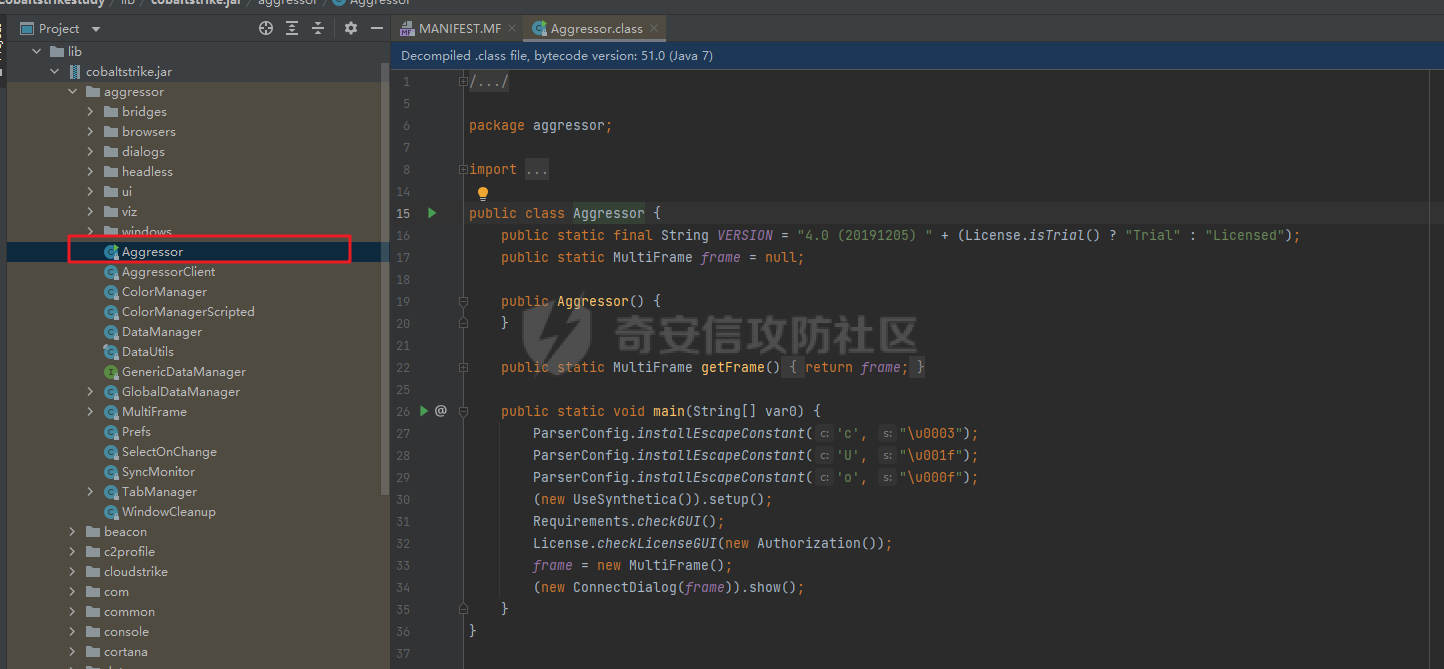Viewport: 1444px width, 669px height.
Task: Click the yellow lightbulb intention icon
Action: 483,193
